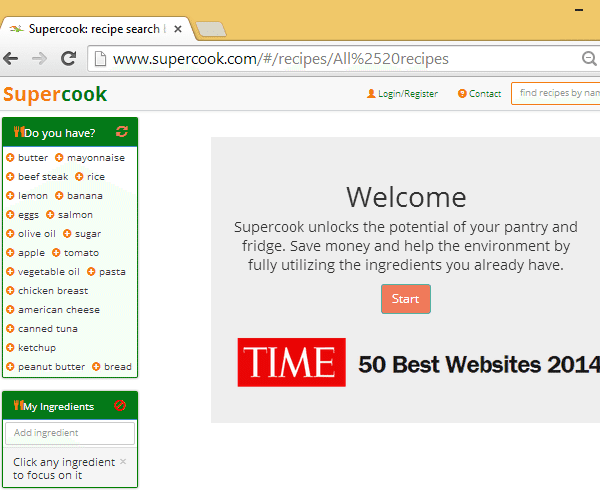Screen dimensions: 600x491
Task: Add lemon with its plus icon
Action: pos(10,196)
